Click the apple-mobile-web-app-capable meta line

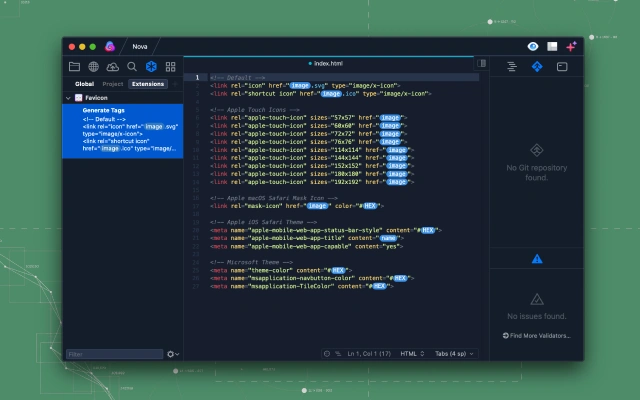coord(307,246)
